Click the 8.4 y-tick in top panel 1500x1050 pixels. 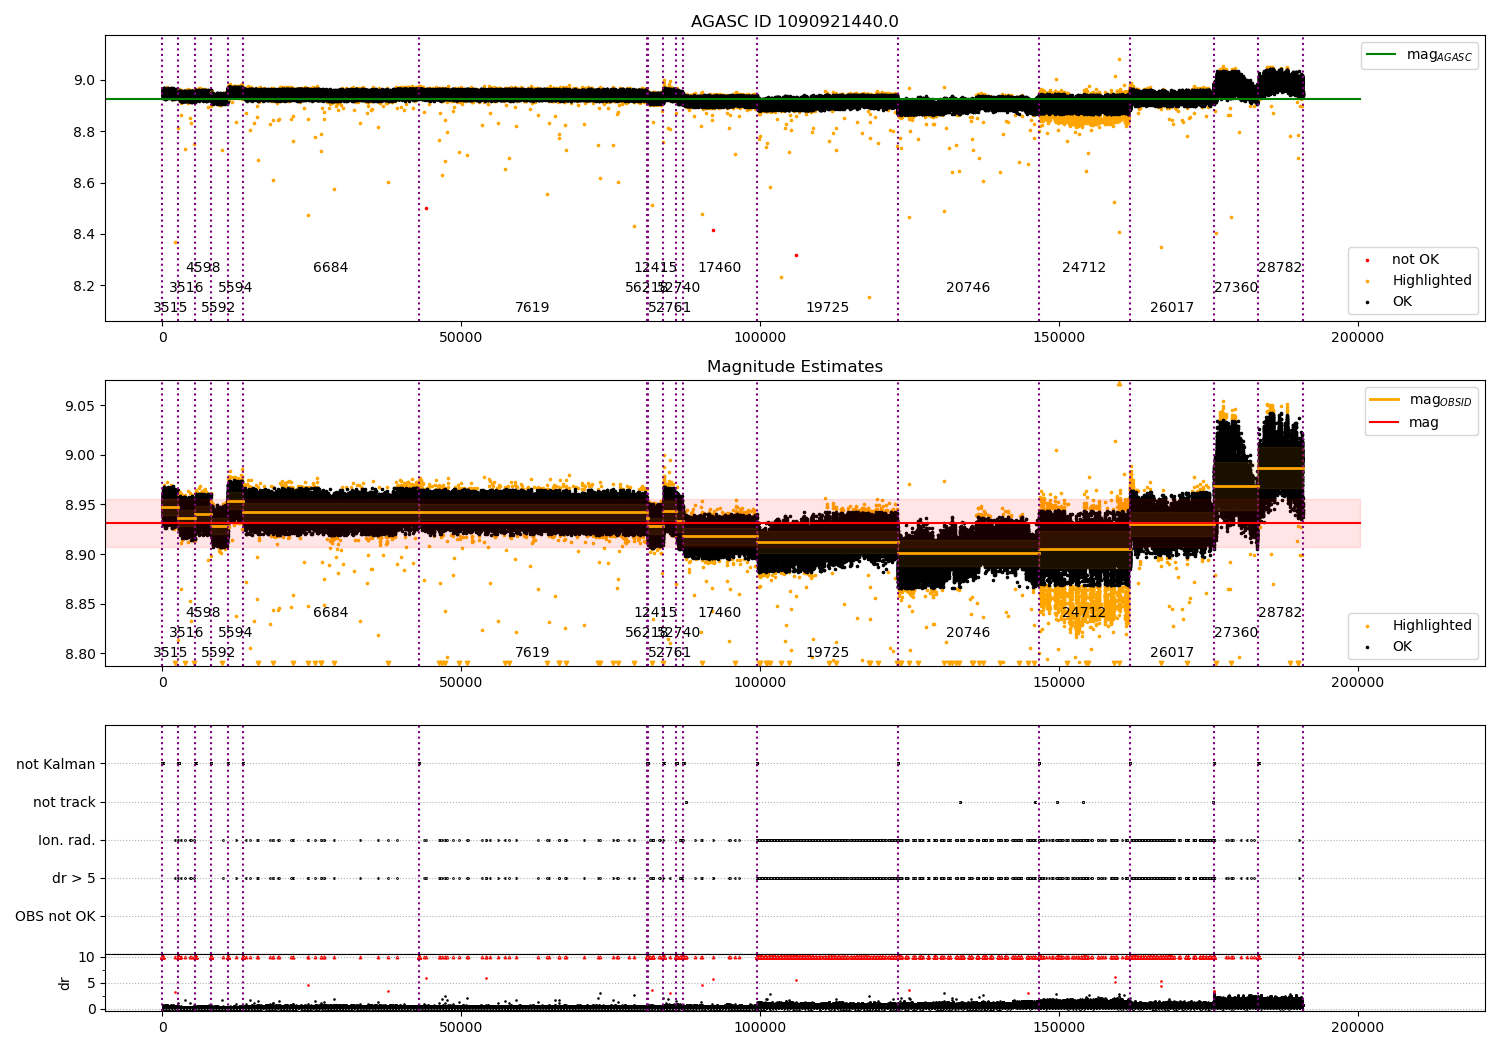tap(83, 235)
